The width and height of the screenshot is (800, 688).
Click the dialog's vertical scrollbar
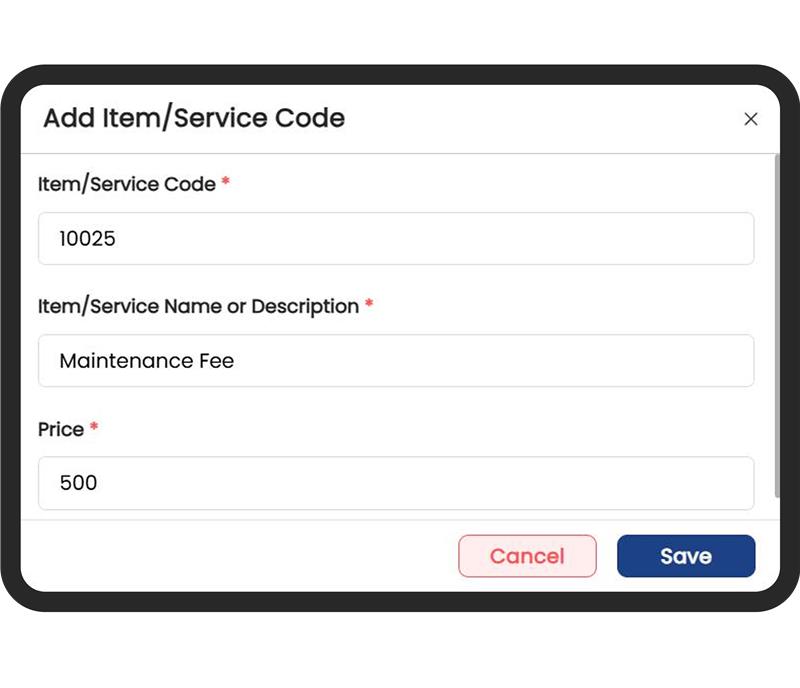[x=777, y=330]
